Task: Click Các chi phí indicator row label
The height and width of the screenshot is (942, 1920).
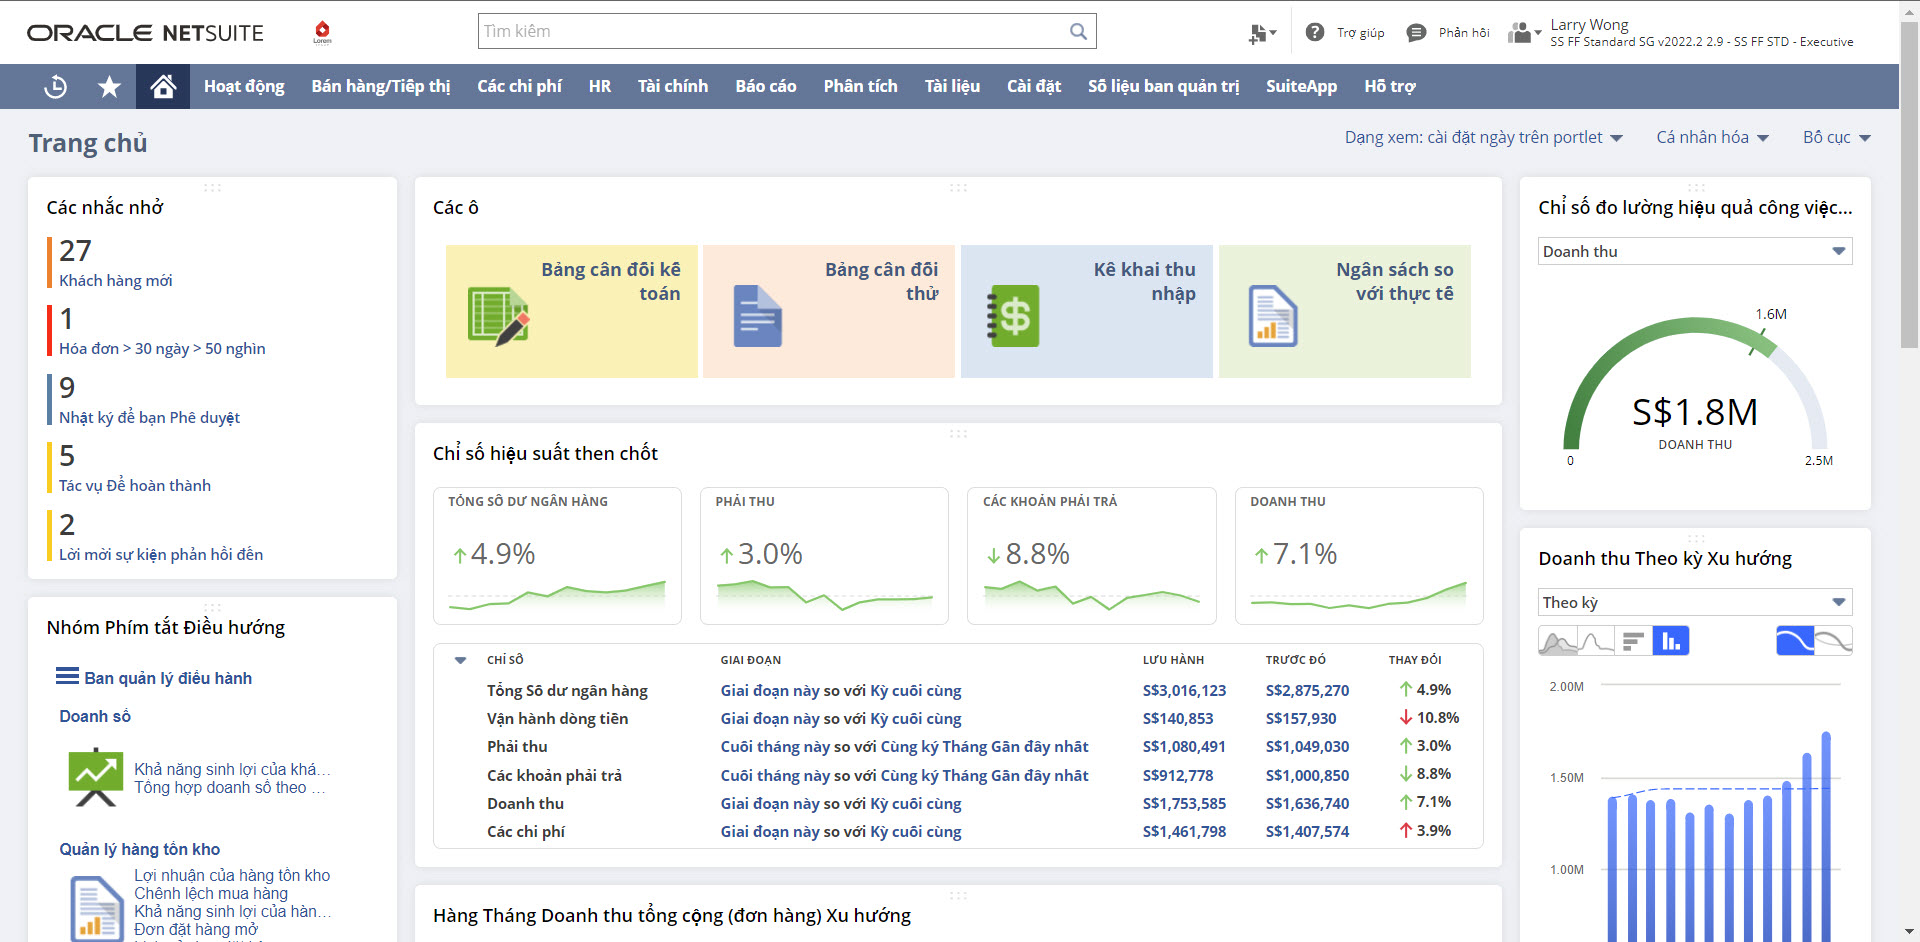Action: [x=526, y=832]
